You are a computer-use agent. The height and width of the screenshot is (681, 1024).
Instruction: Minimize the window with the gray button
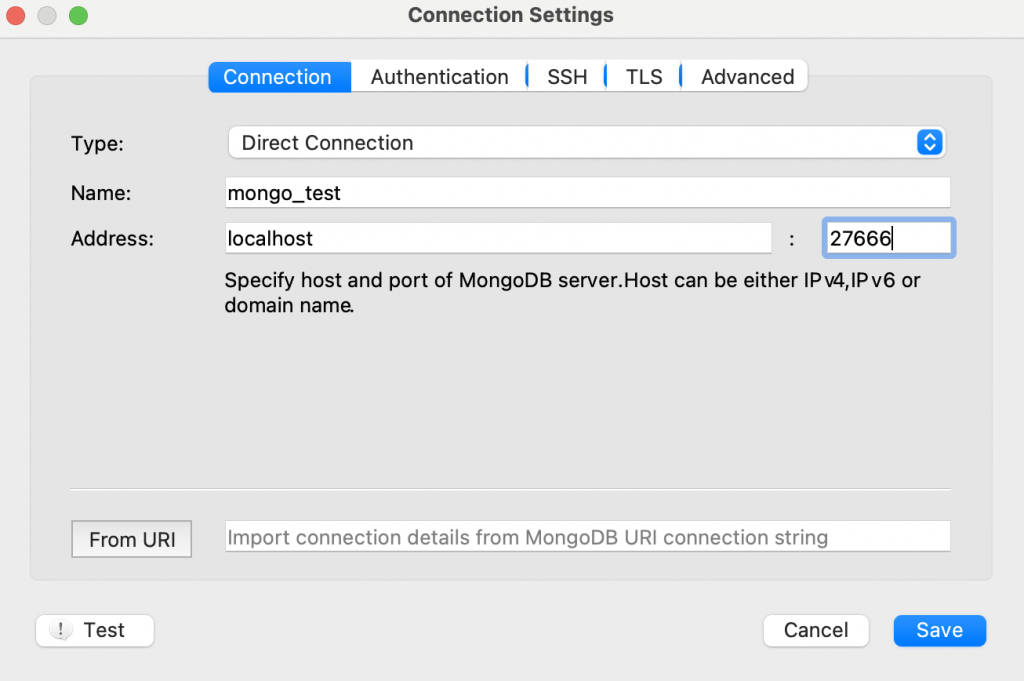click(x=47, y=16)
